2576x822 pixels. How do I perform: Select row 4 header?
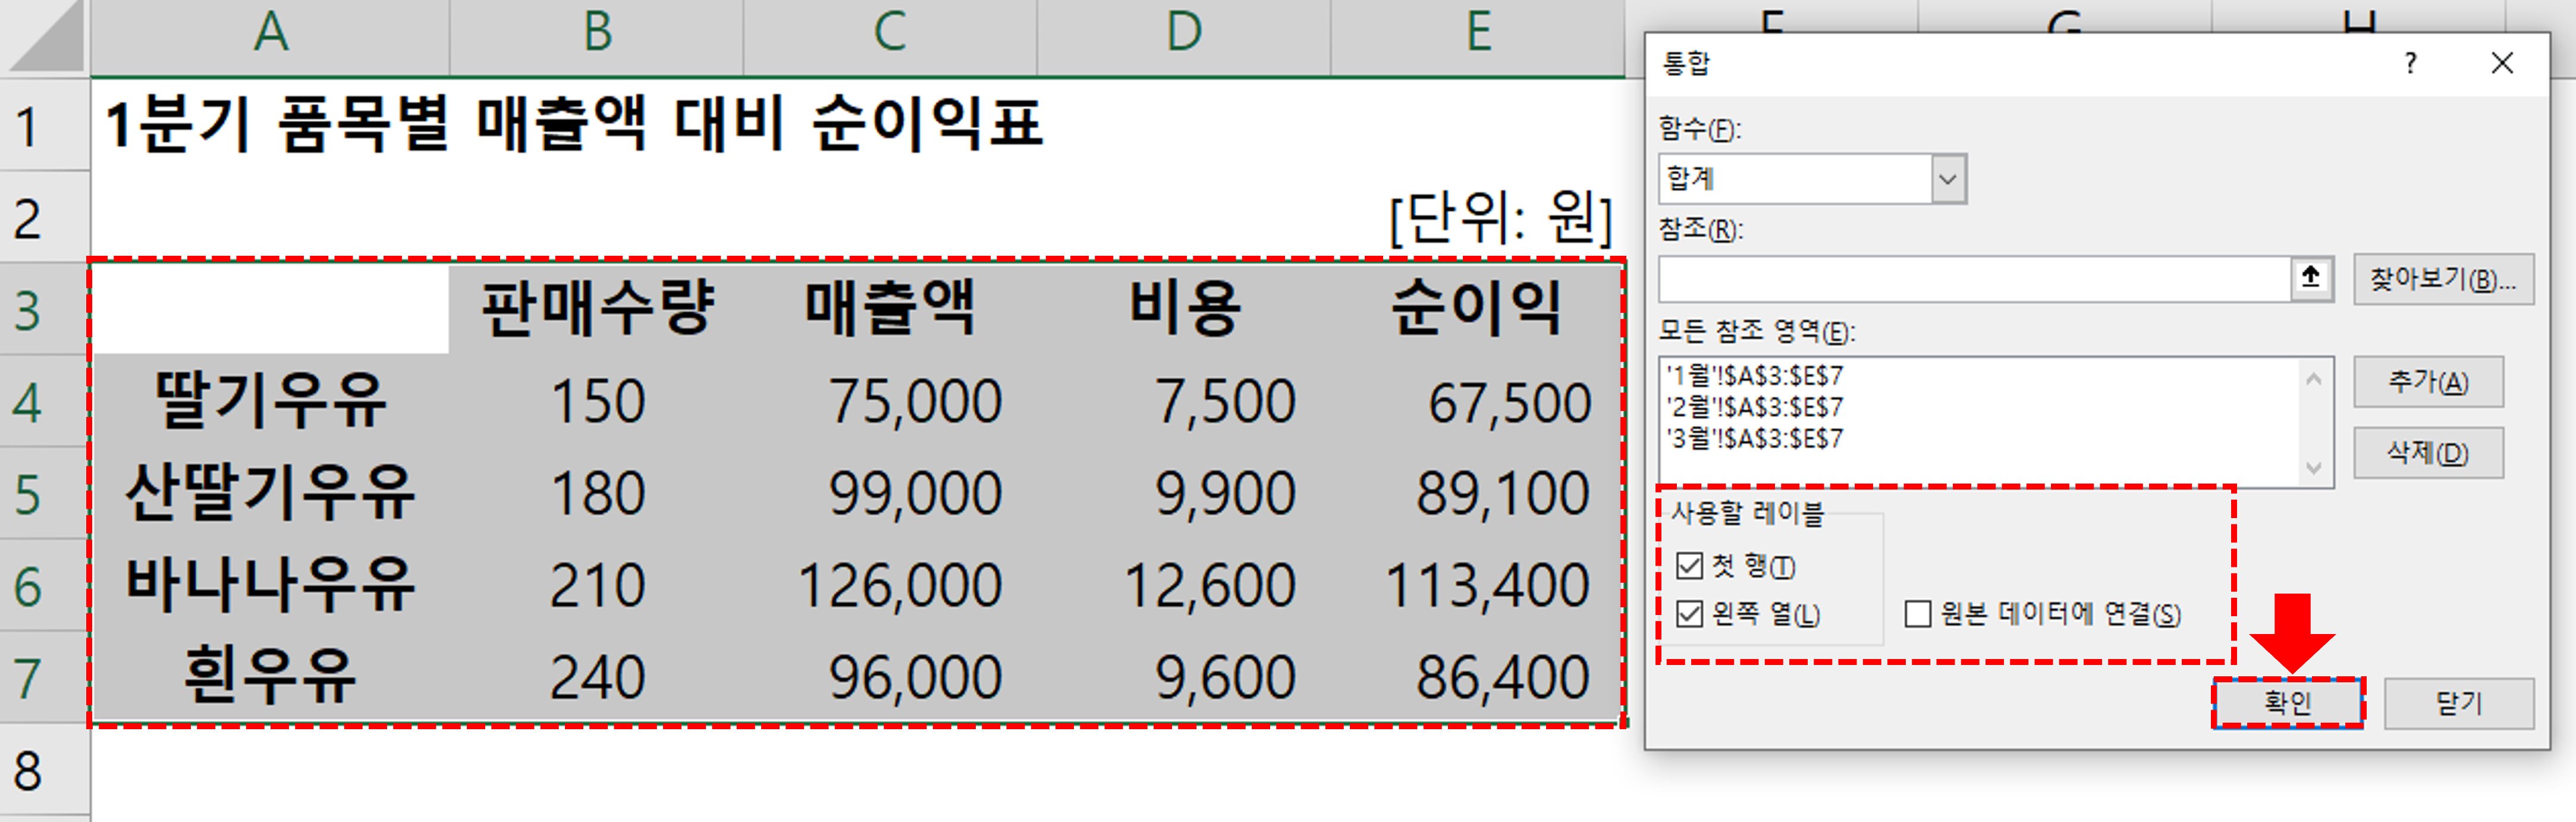coord(45,401)
